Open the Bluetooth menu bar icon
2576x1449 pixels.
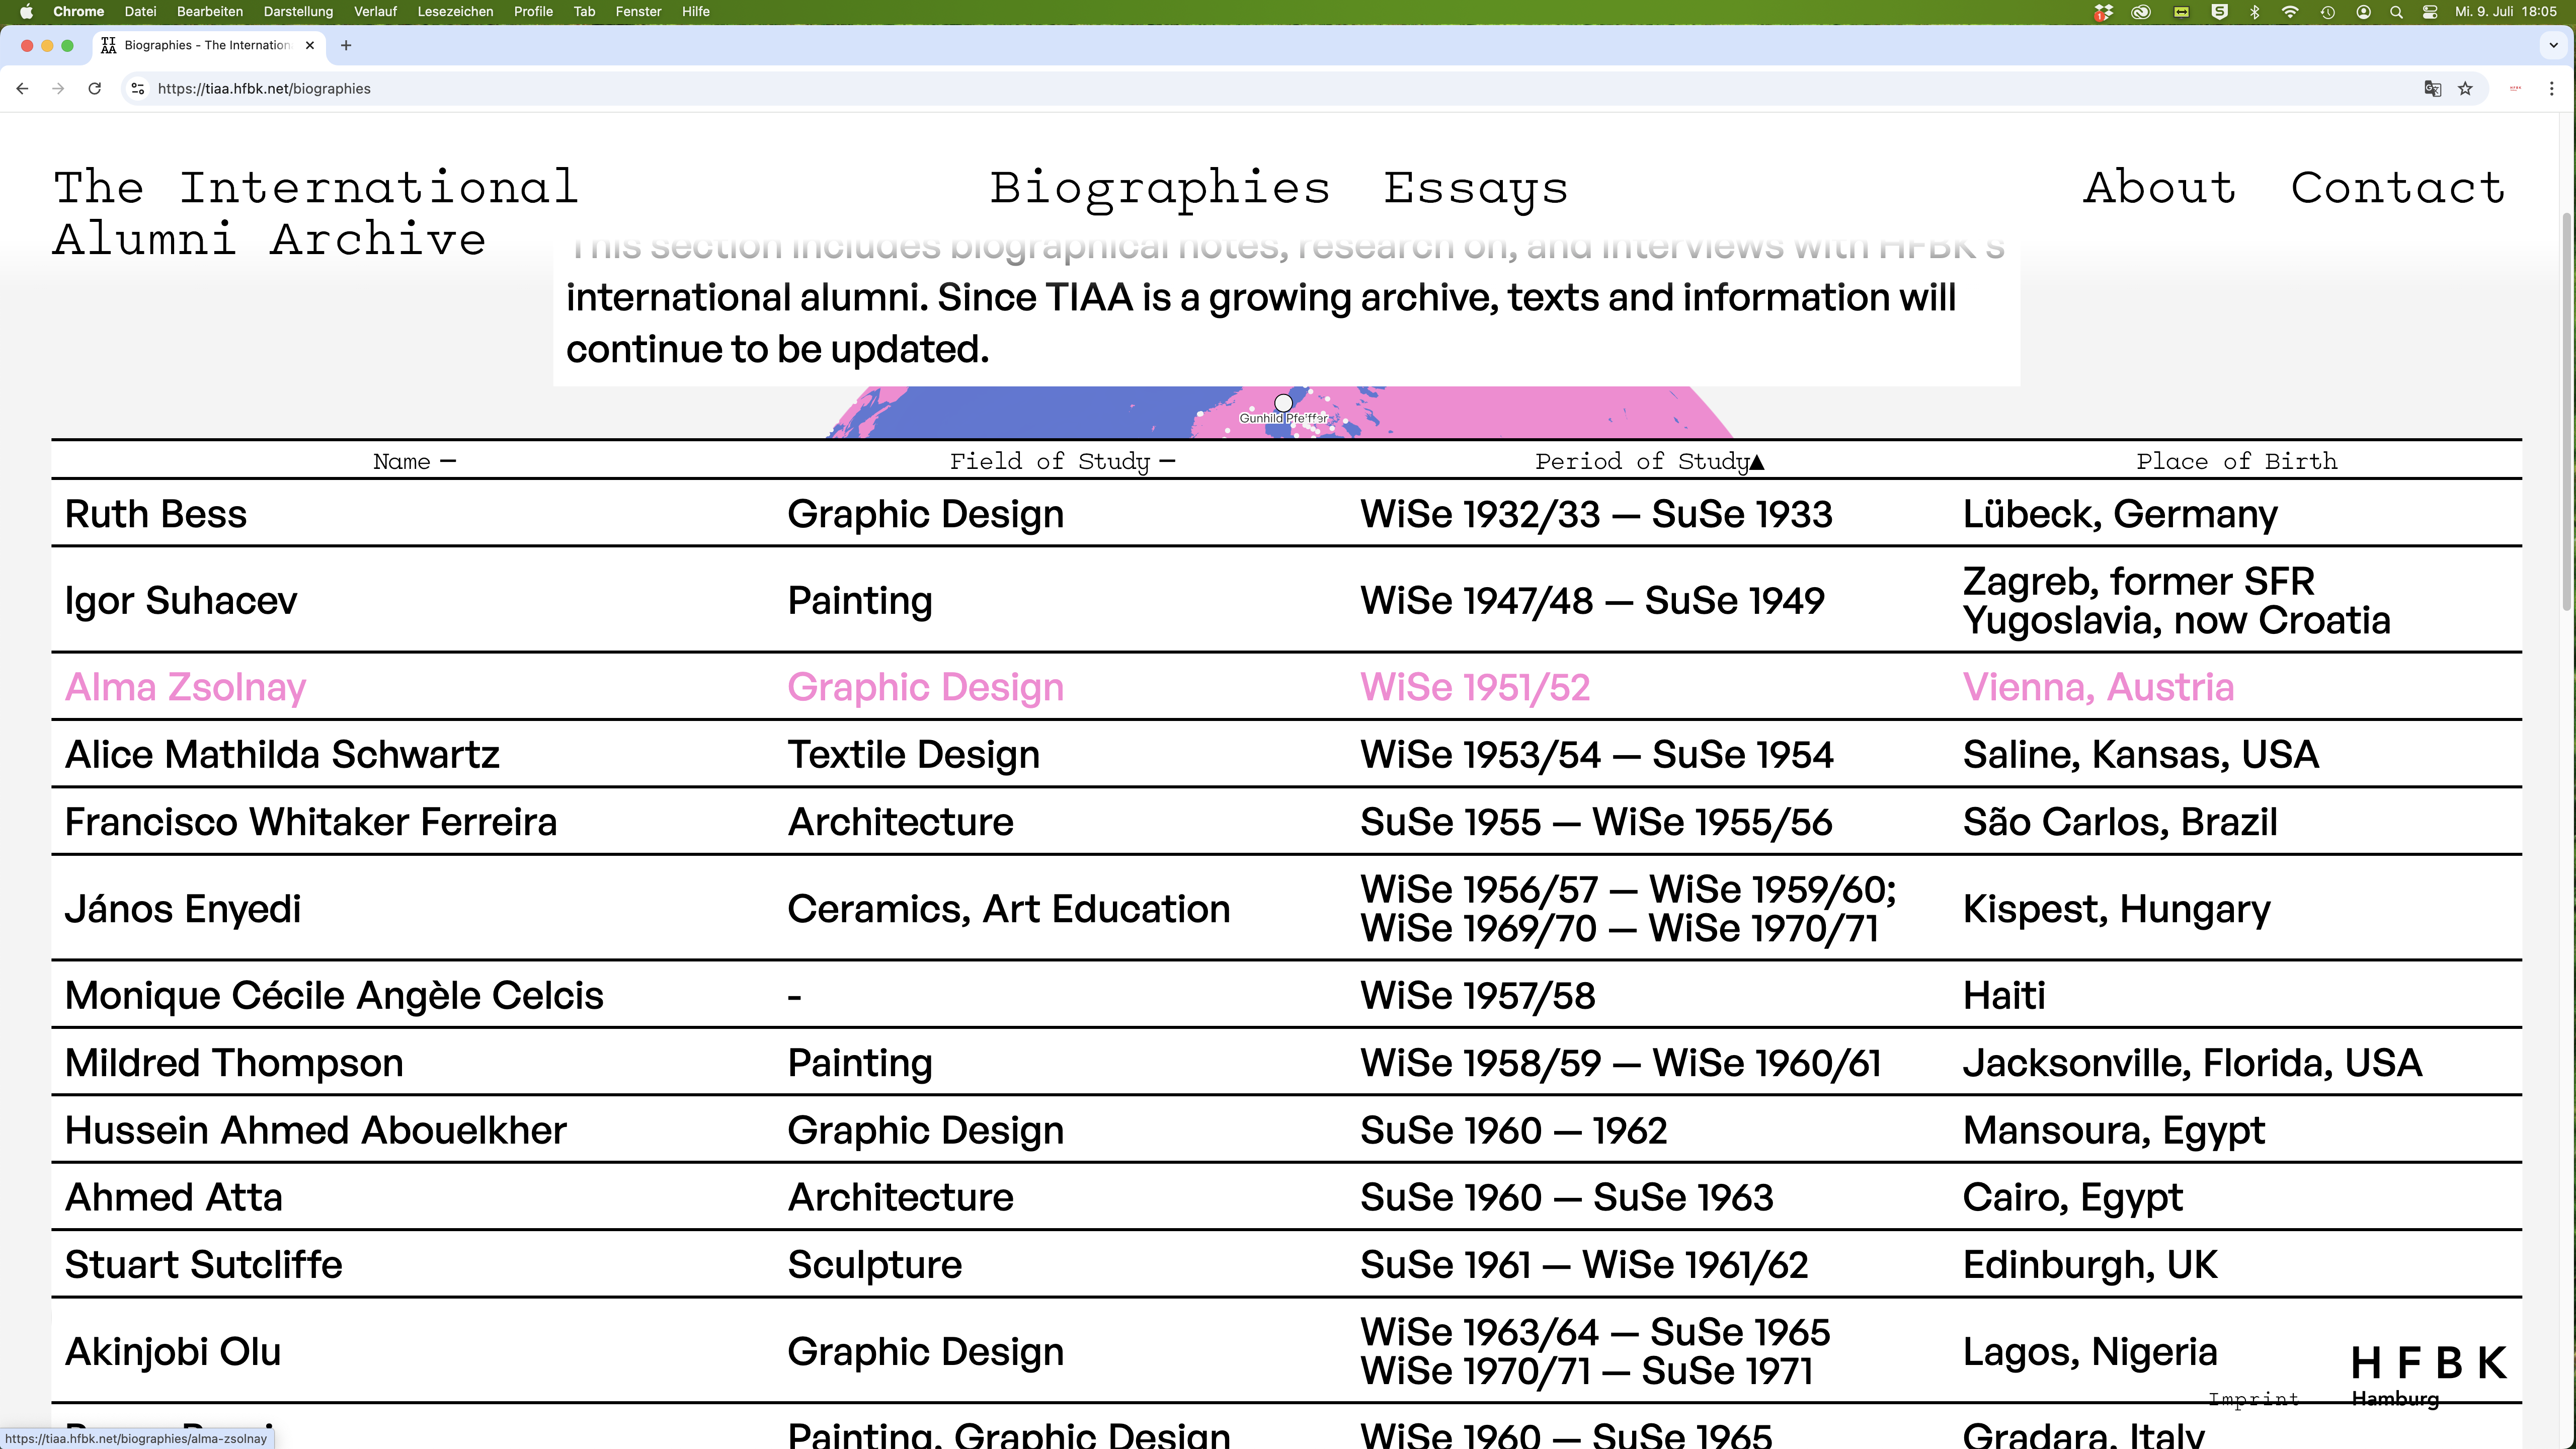pos(2254,12)
